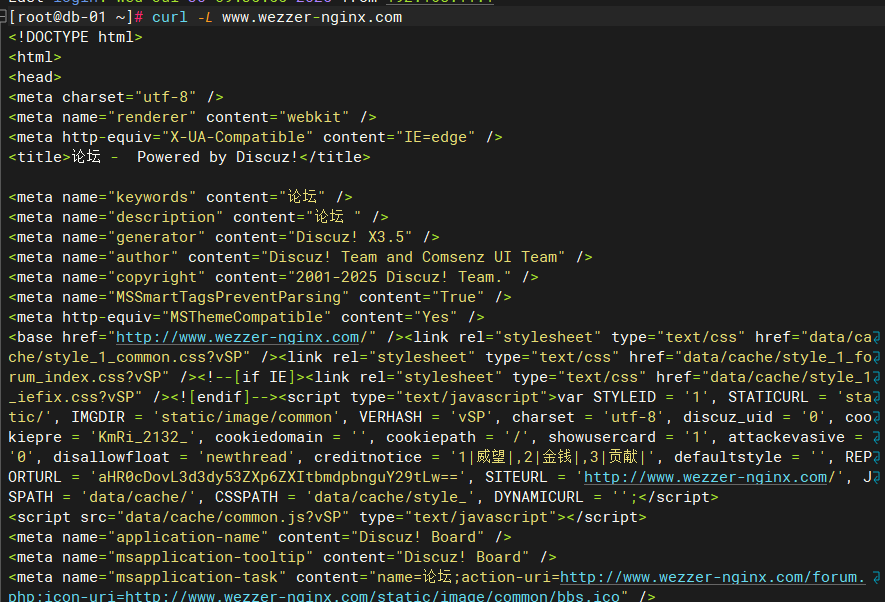Click the '2001-2025 Discuz! Team.' value
The height and width of the screenshot is (602, 885).
pyautogui.click(x=399, y=277)
